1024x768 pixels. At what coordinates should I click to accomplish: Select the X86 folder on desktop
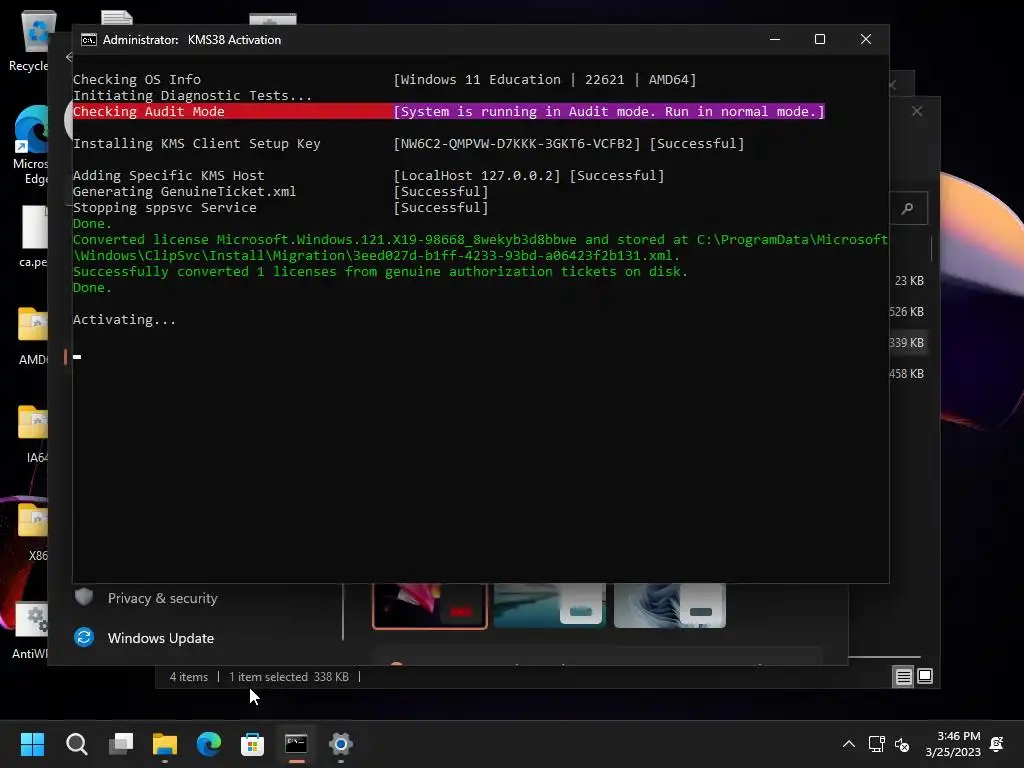[35, 532]
